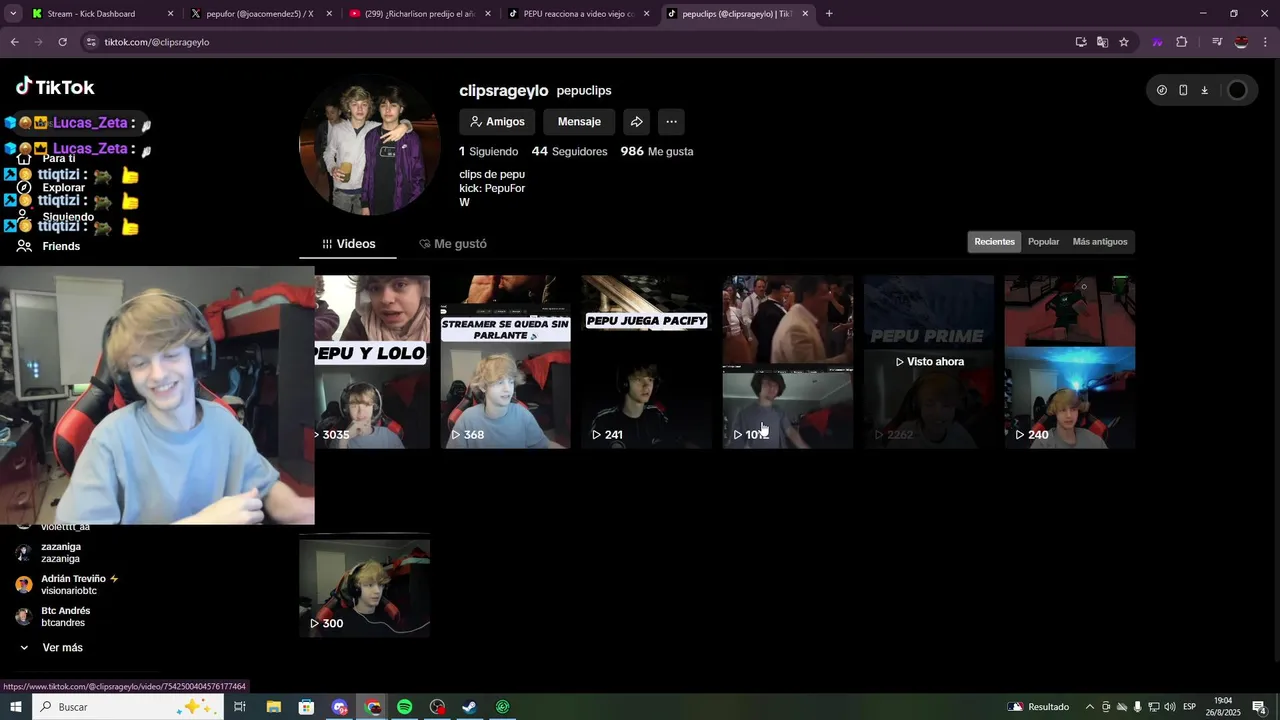Viewport: 1280px width, 720px height.
Task: Open zazaniga's profile in sidebar
Action: pyautogui.click(x=60, y=553)
